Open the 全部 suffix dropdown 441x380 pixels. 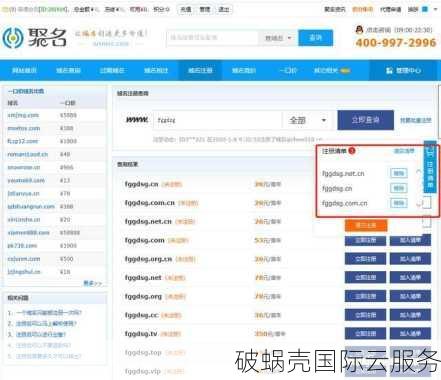pos(307,120)
